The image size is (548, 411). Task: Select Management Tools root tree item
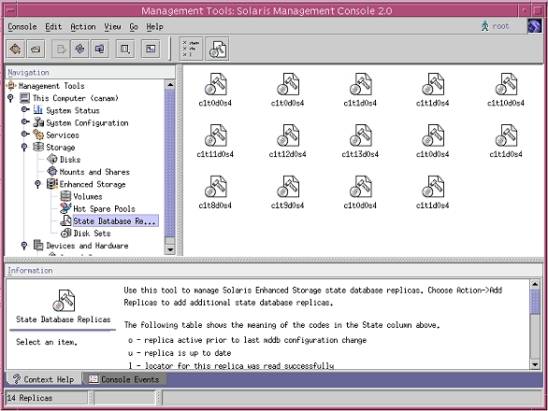tap(51, 86)
